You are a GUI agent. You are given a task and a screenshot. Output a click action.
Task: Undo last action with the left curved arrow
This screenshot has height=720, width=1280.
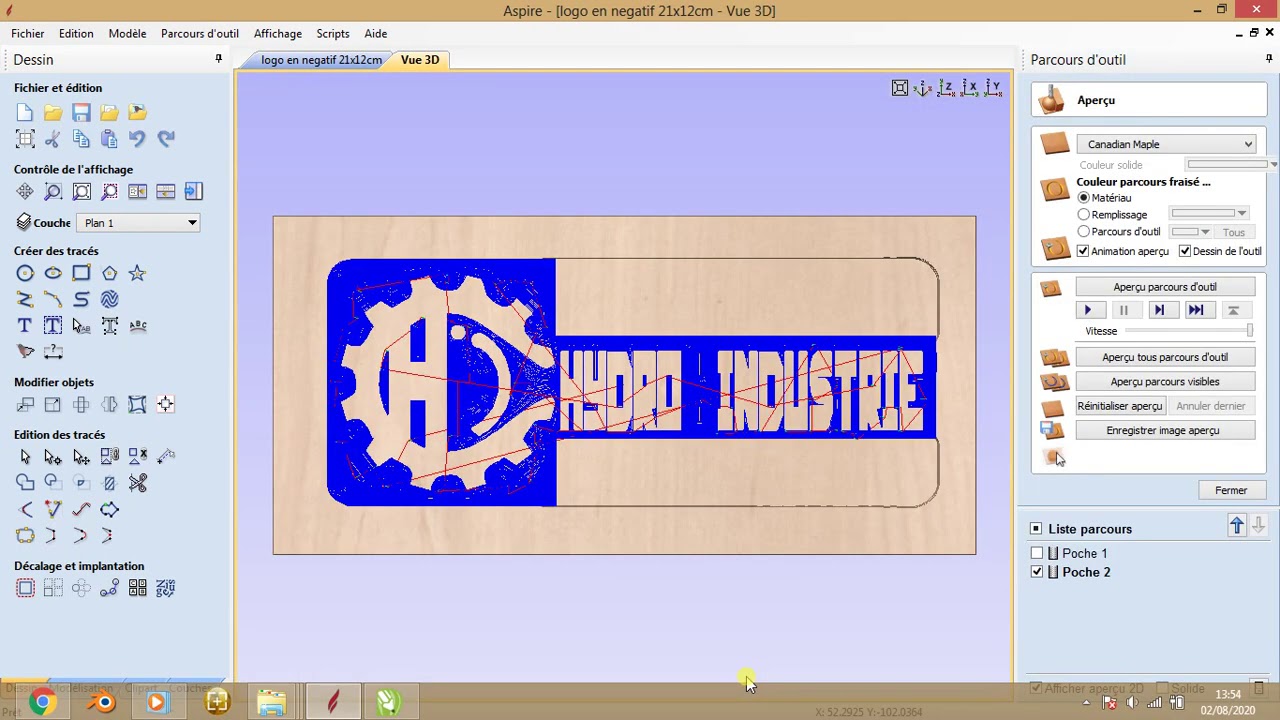click(137, 139)
